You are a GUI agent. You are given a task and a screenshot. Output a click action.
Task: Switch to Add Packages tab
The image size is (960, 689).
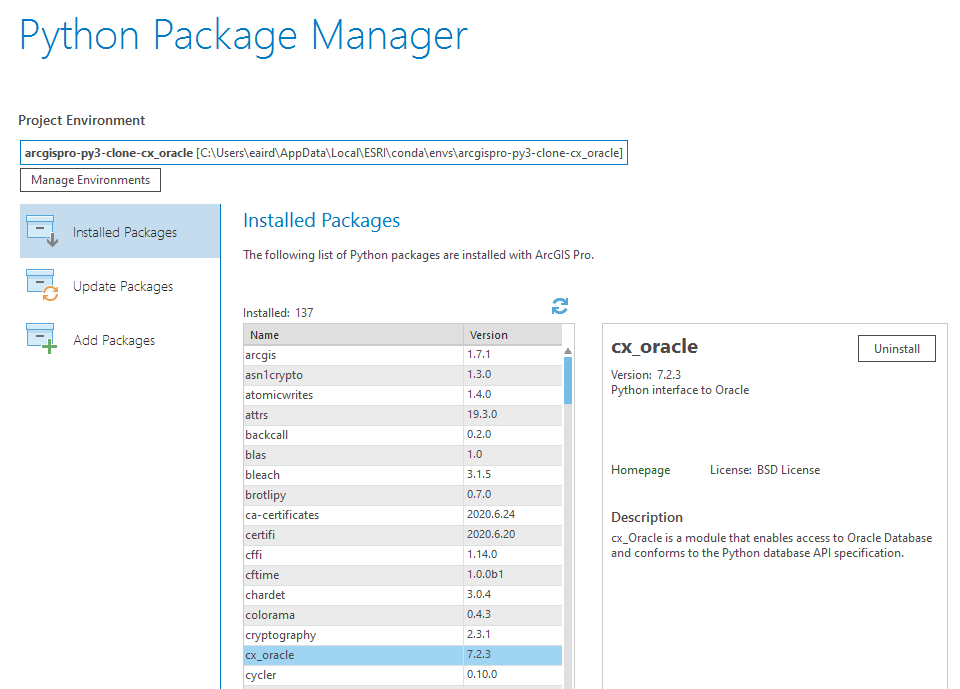[120, 340]
